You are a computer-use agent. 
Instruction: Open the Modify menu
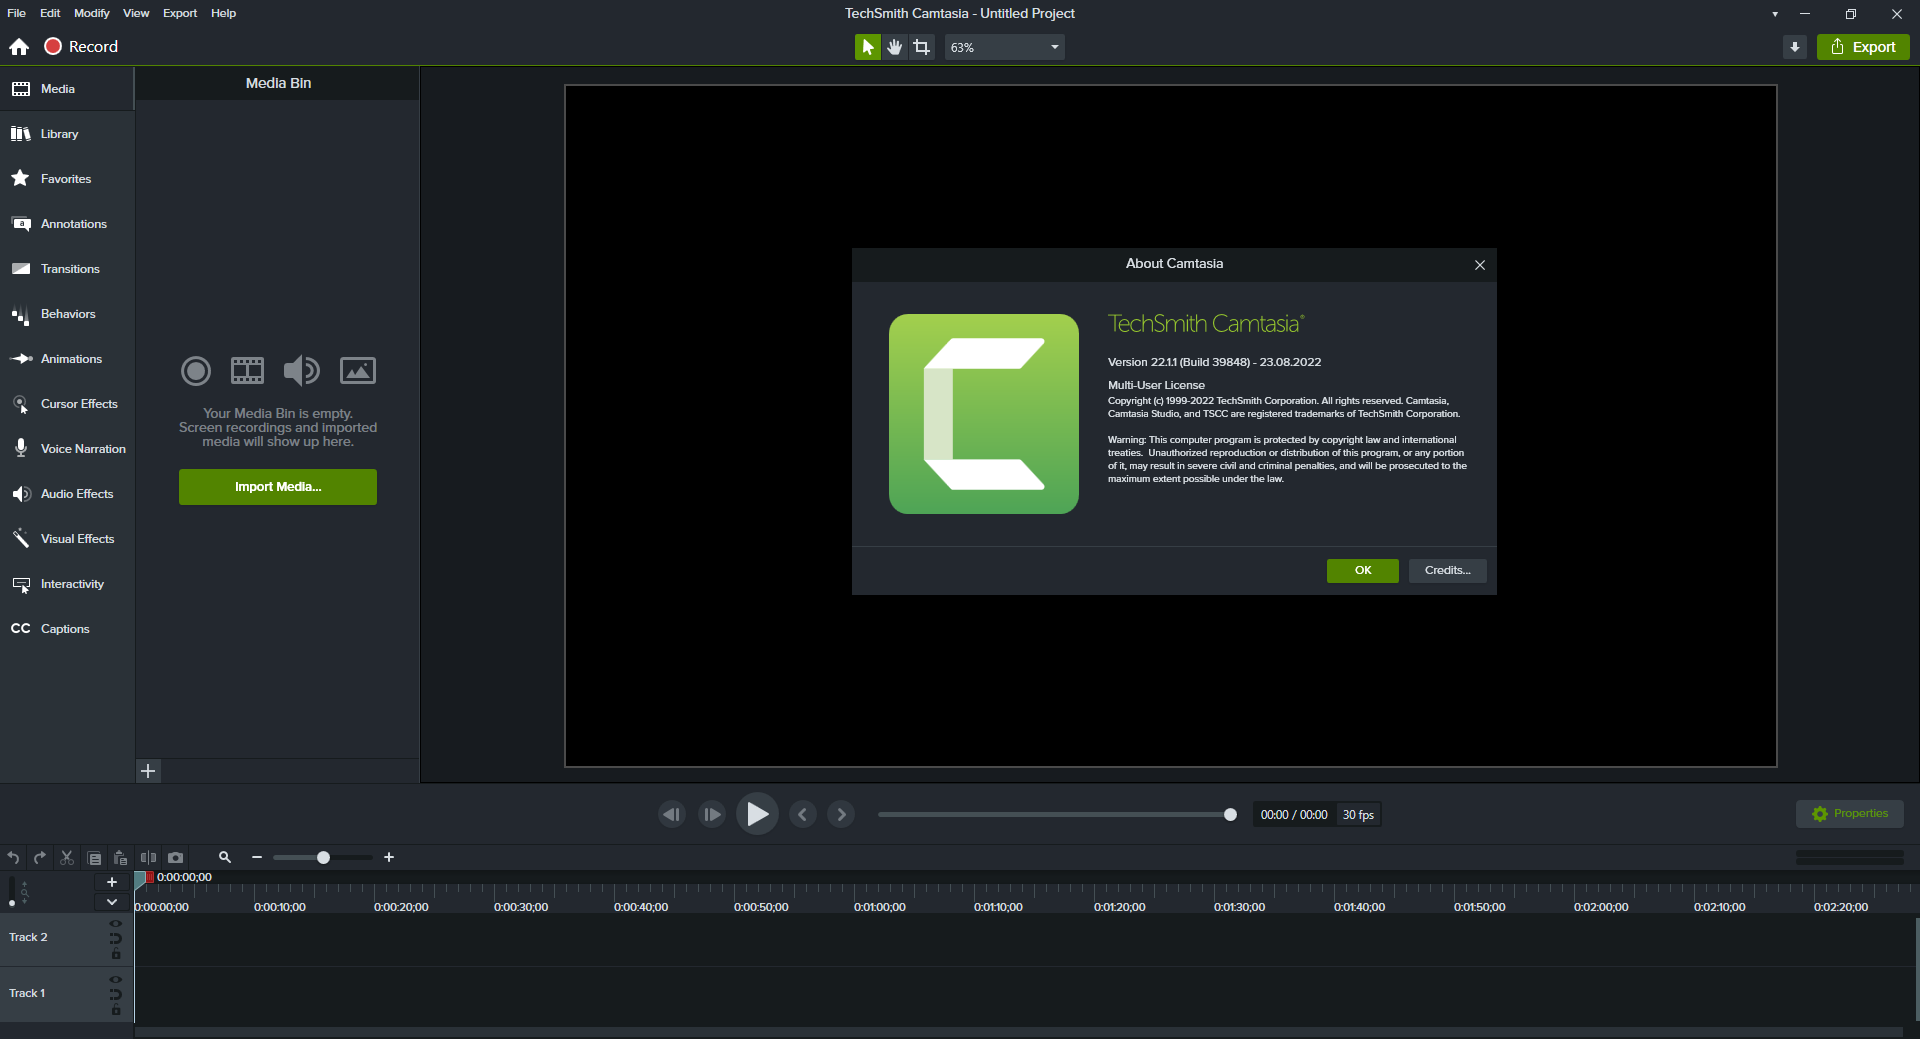tap(92, 13)
